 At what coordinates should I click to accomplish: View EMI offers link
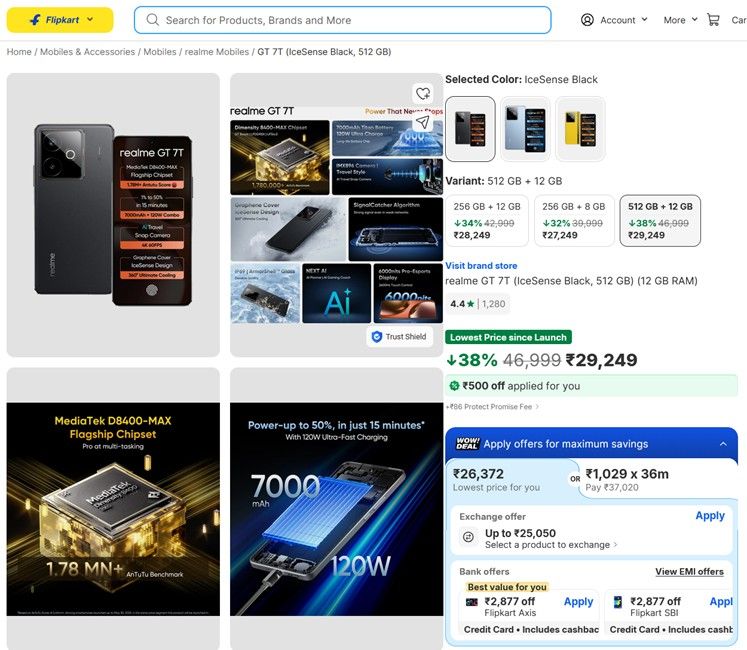[x=689, y=571]
